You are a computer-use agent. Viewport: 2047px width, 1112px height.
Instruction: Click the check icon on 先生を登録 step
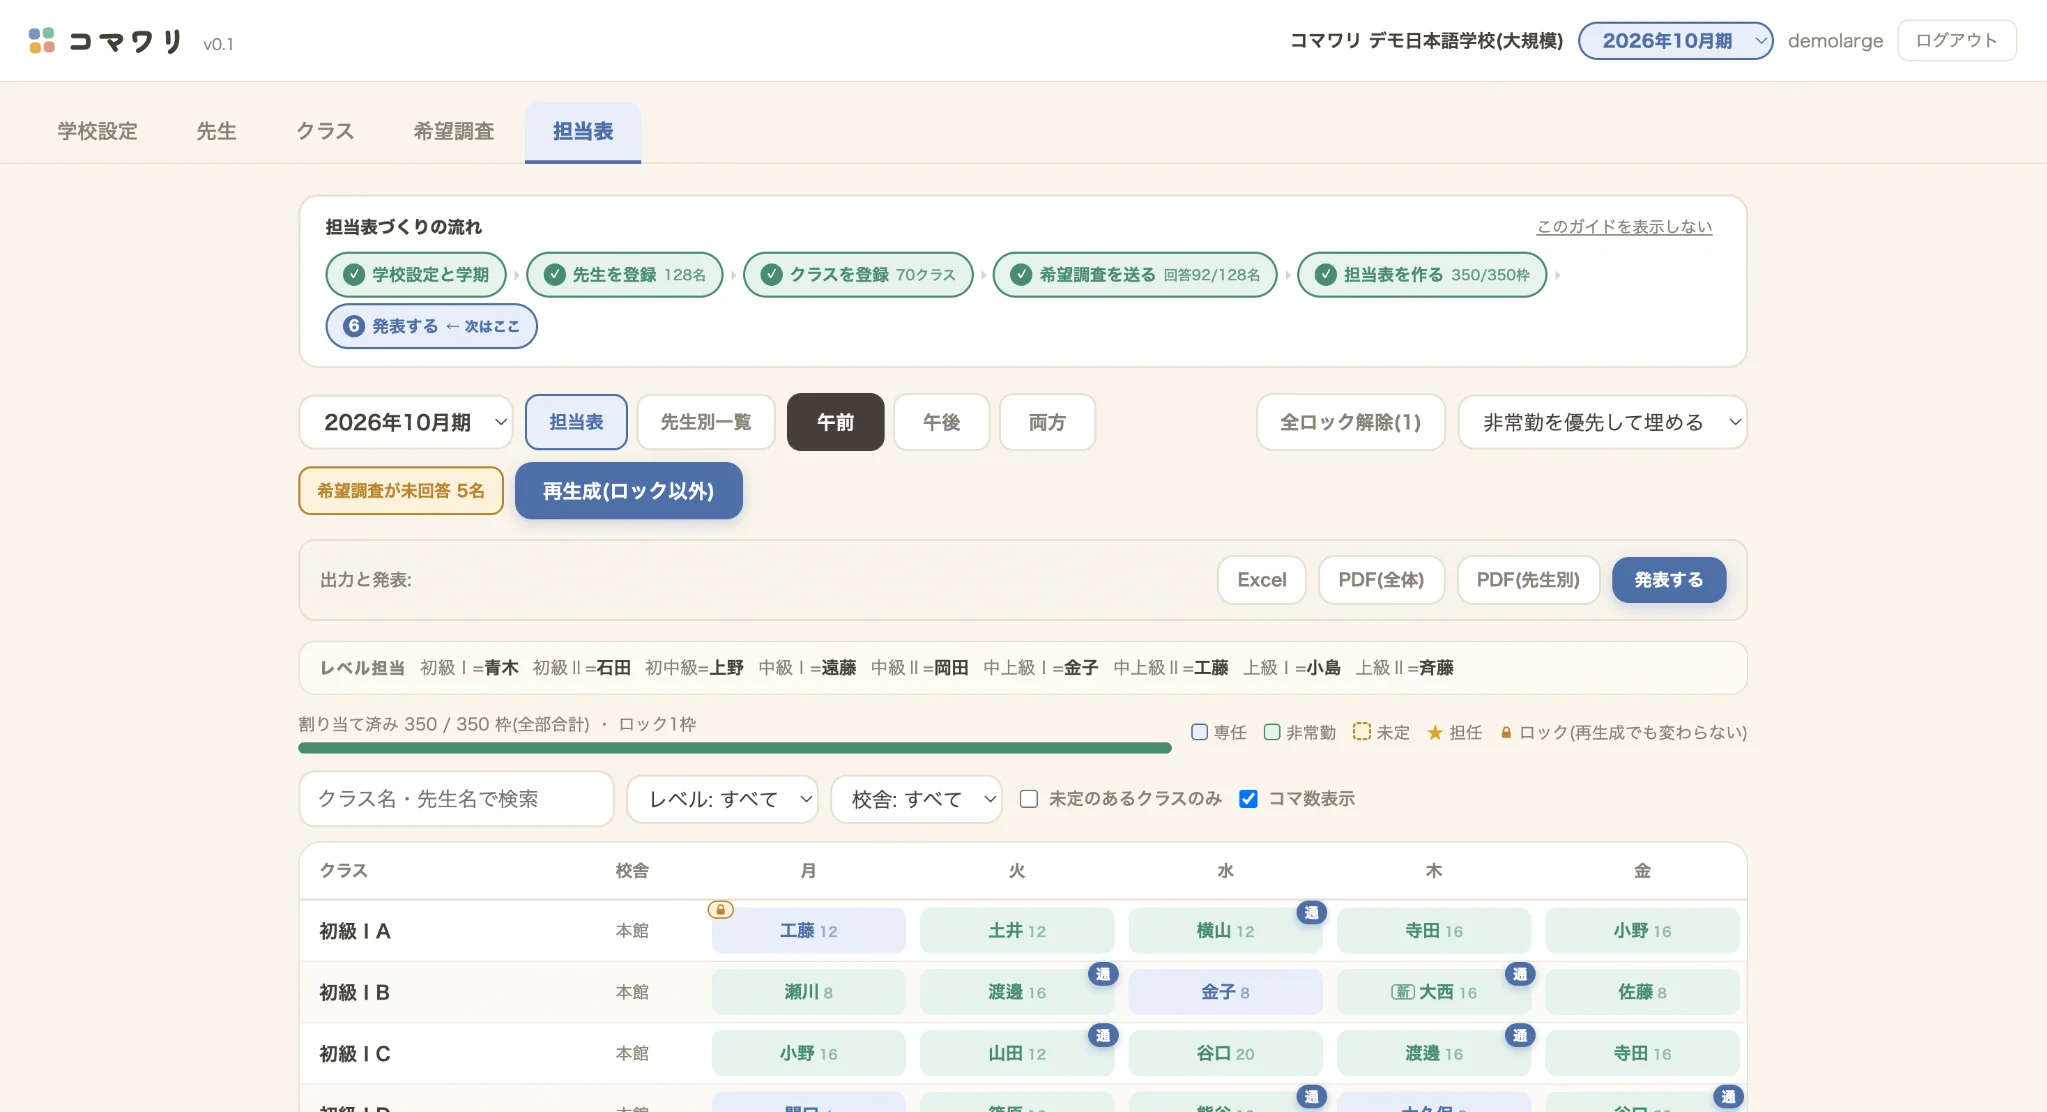click(x=554, y=274)
